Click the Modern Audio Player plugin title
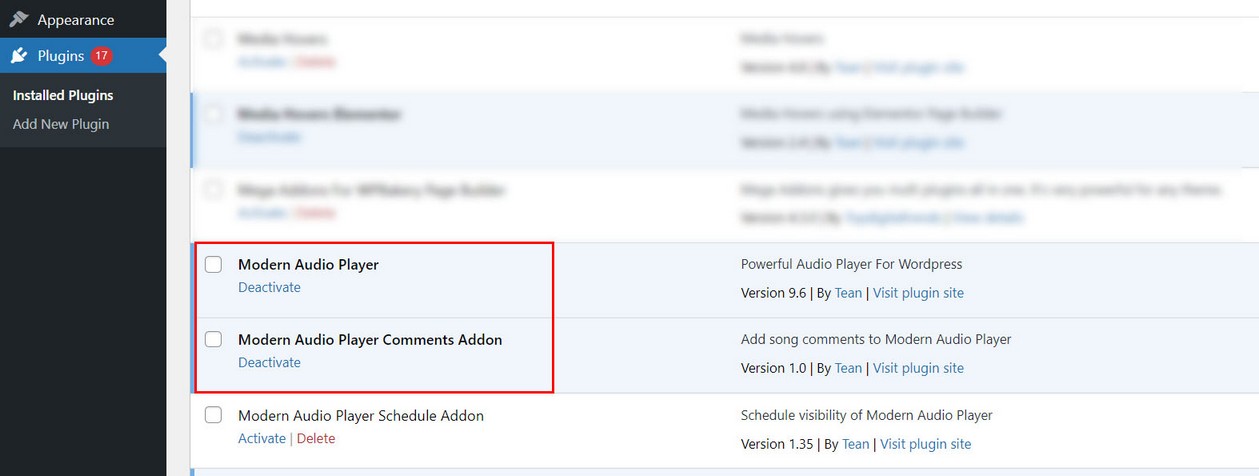Screen dimensions: 1259x476 308,264
